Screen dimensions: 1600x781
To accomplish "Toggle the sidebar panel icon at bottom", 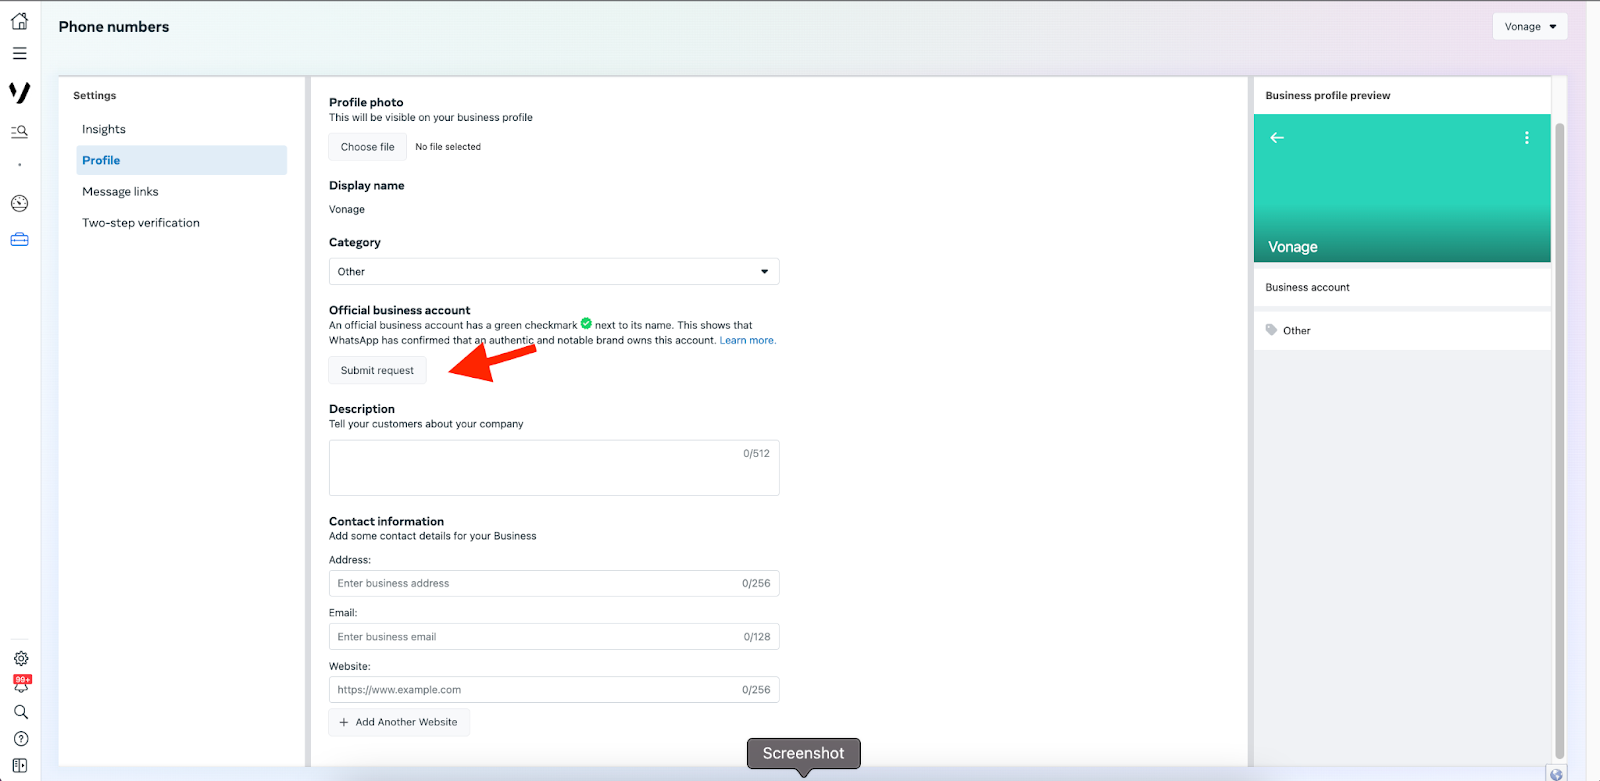I will pyautogui.click(x=20, y=765).
